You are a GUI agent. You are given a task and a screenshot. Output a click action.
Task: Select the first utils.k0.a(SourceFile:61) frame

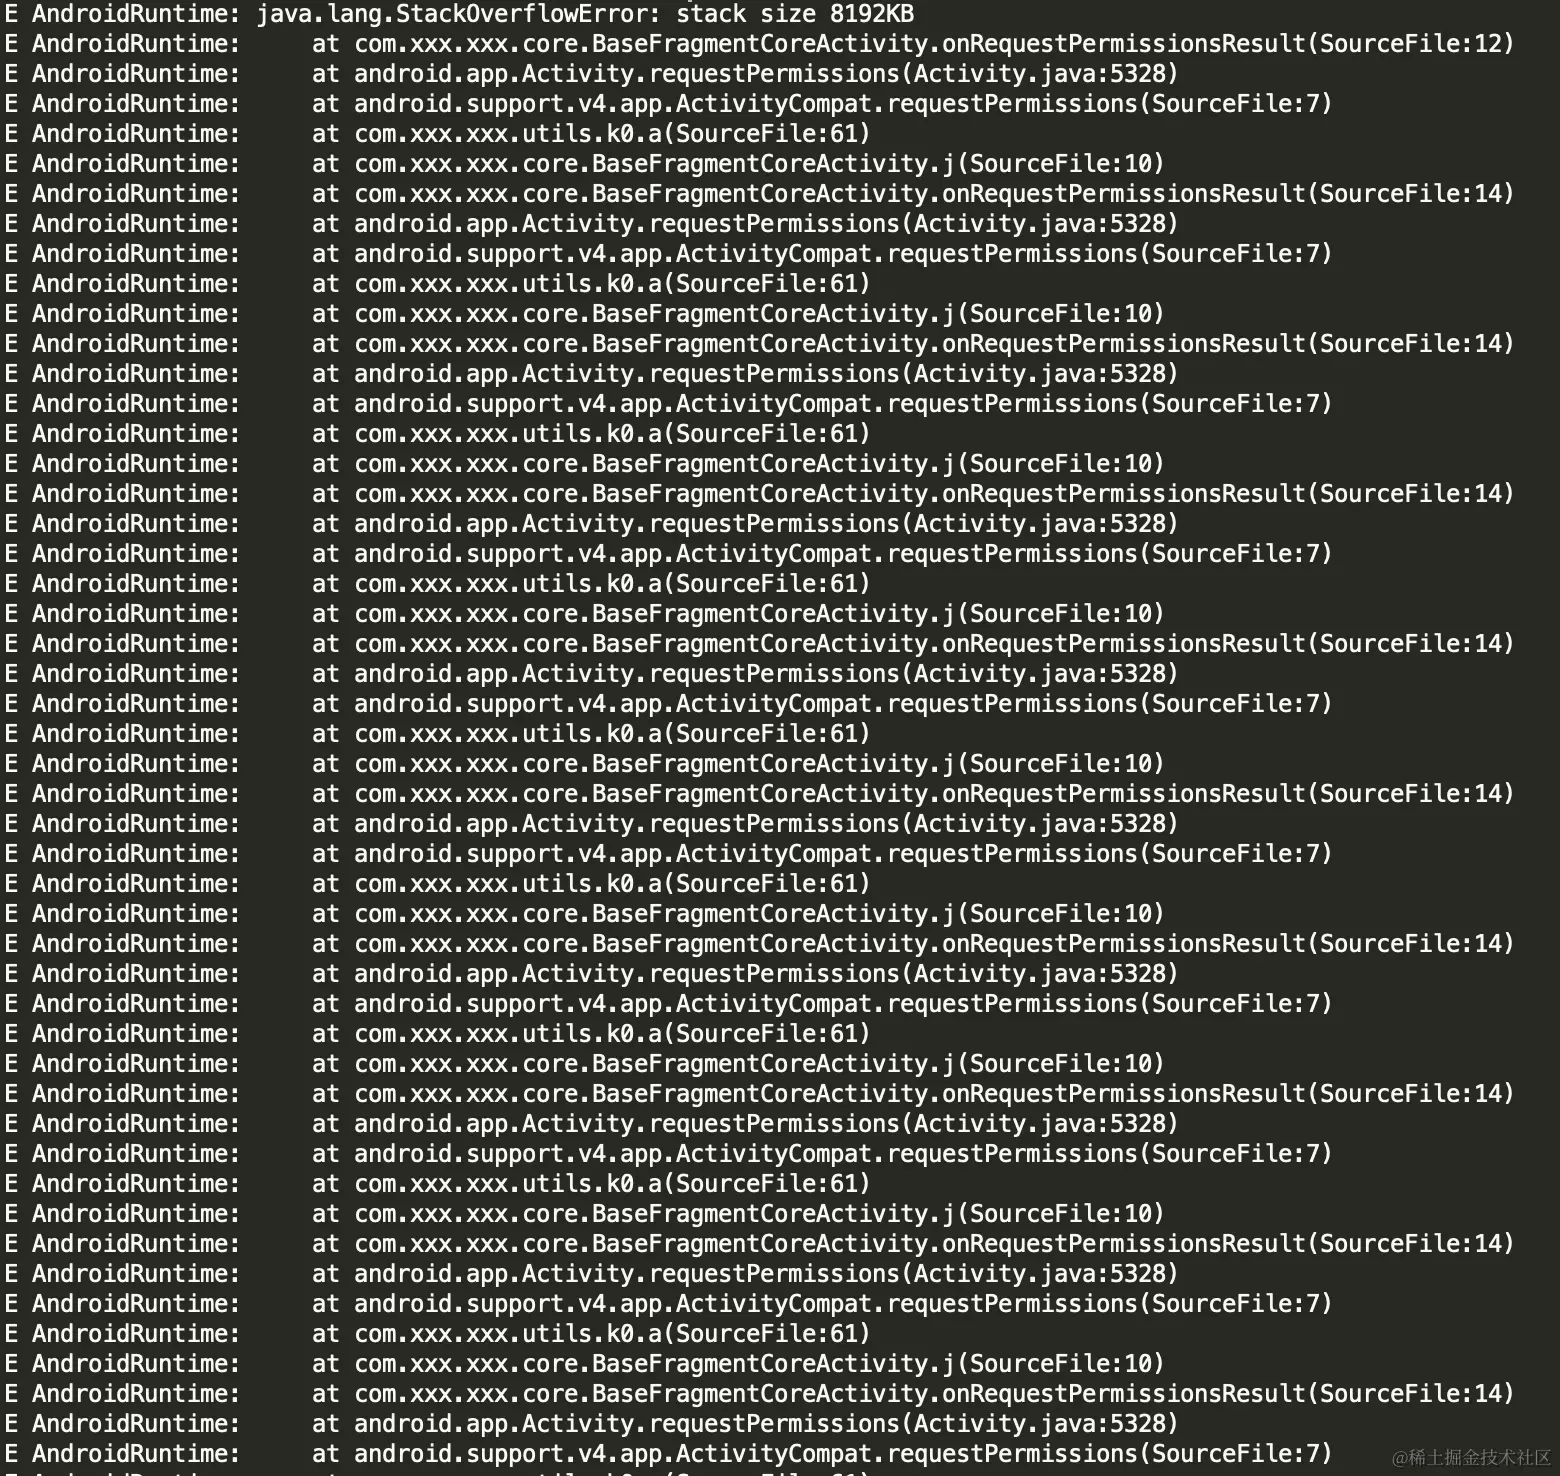(591, 134)
